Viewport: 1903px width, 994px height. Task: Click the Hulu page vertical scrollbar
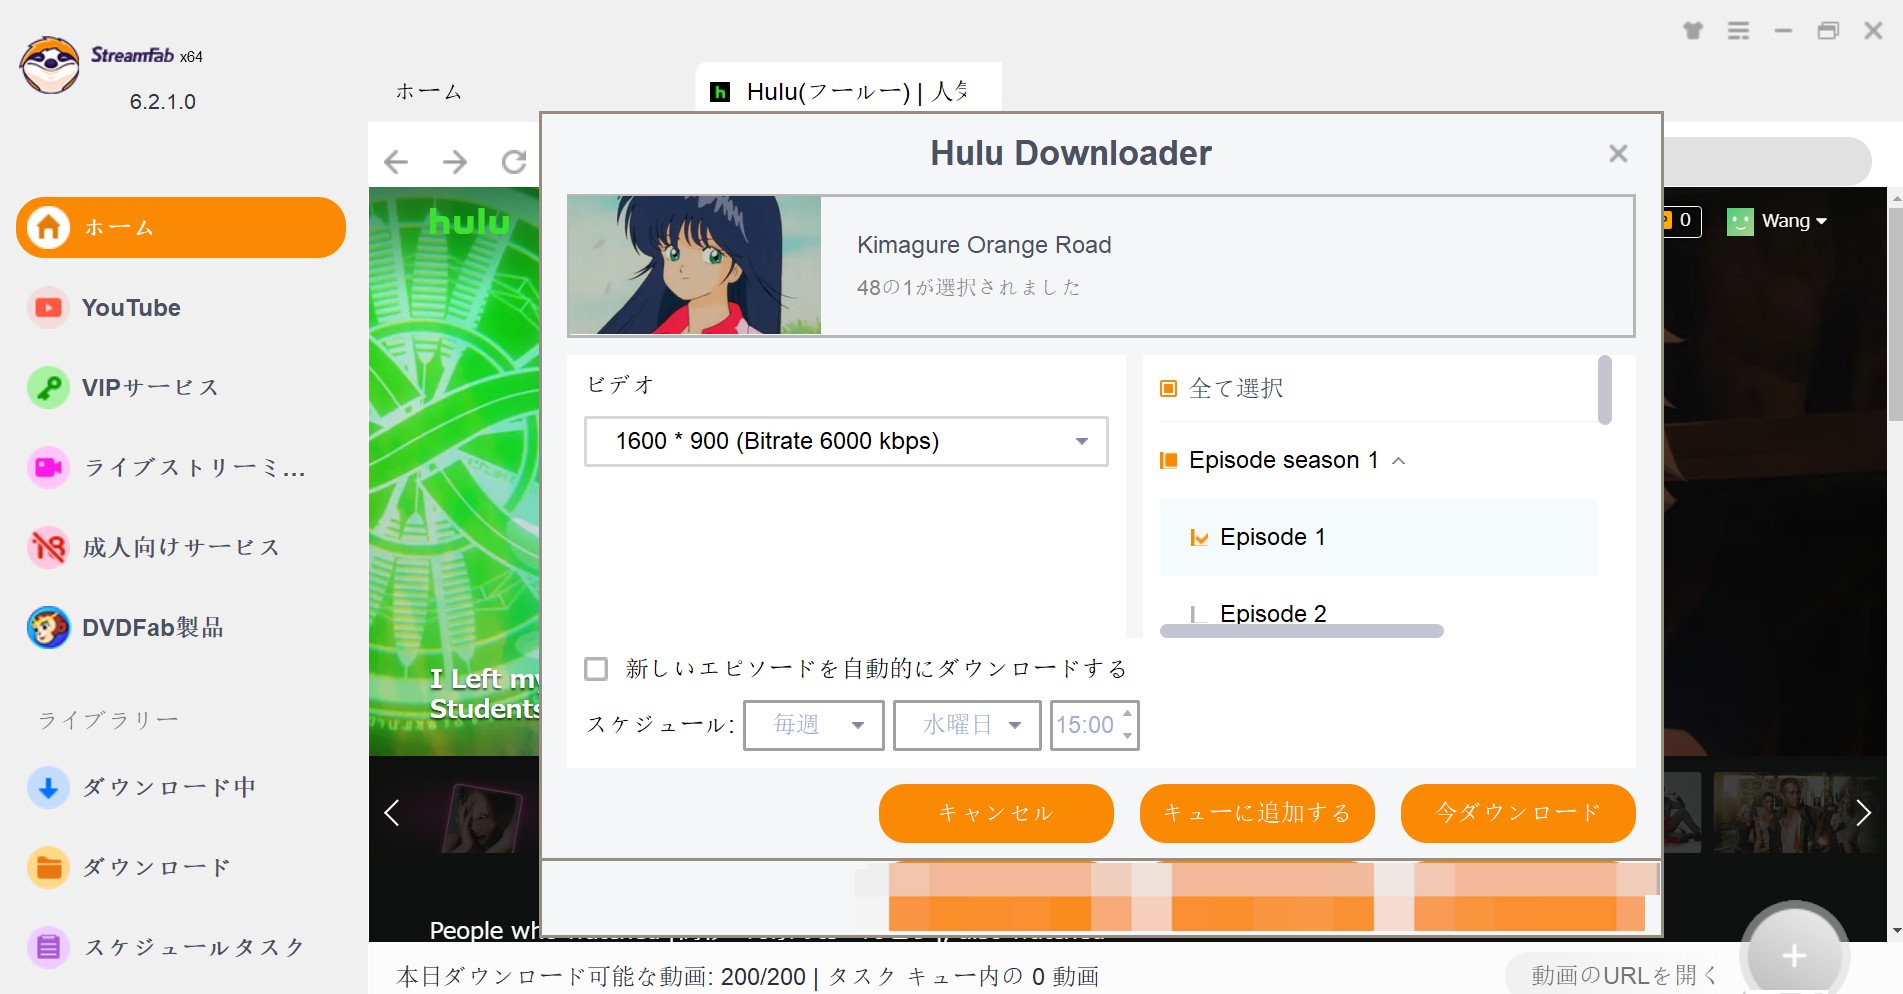1895,316
